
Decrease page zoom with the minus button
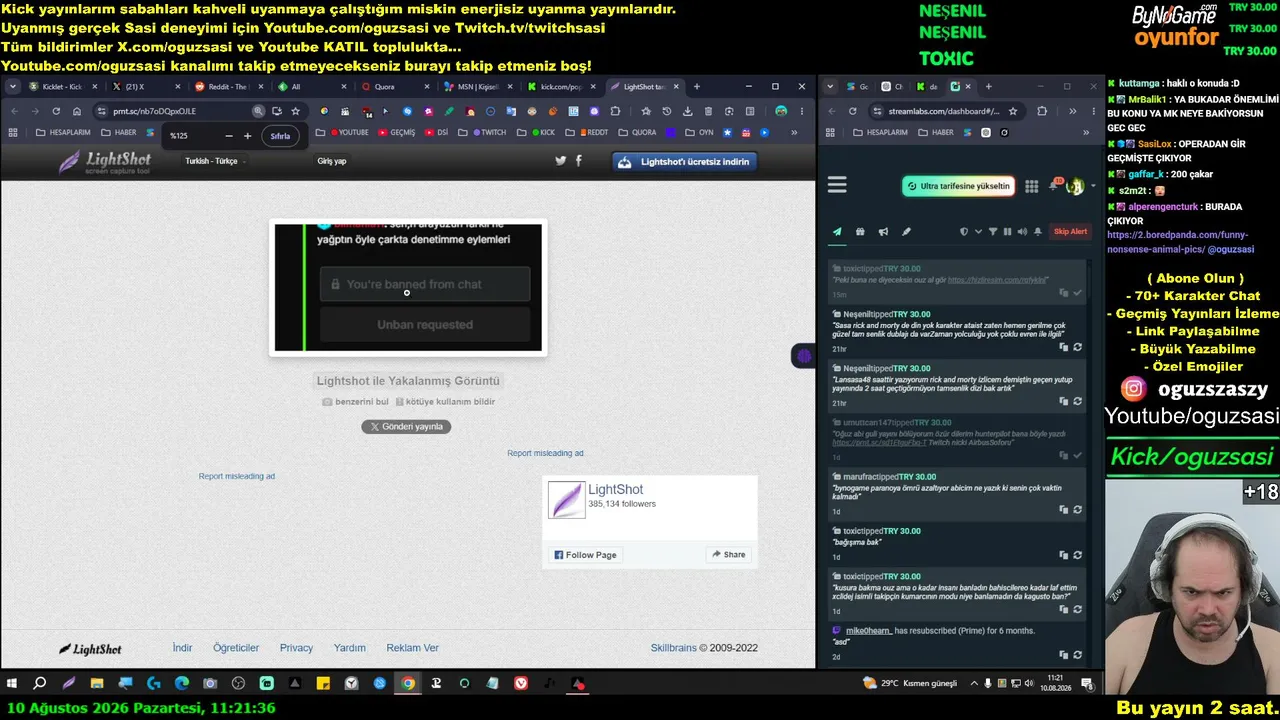click(228, 136)
